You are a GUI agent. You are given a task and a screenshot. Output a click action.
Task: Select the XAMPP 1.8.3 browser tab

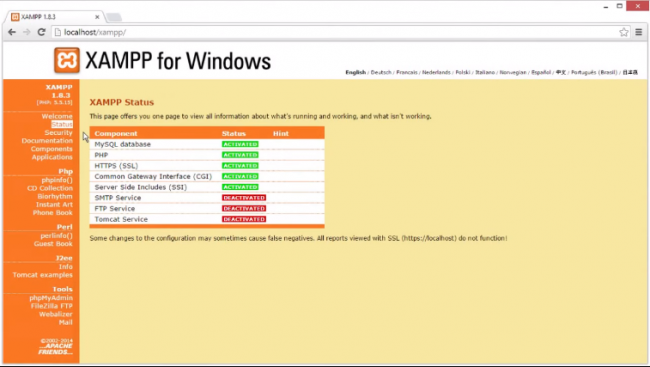pyautogui.click(x=55, y=17)
